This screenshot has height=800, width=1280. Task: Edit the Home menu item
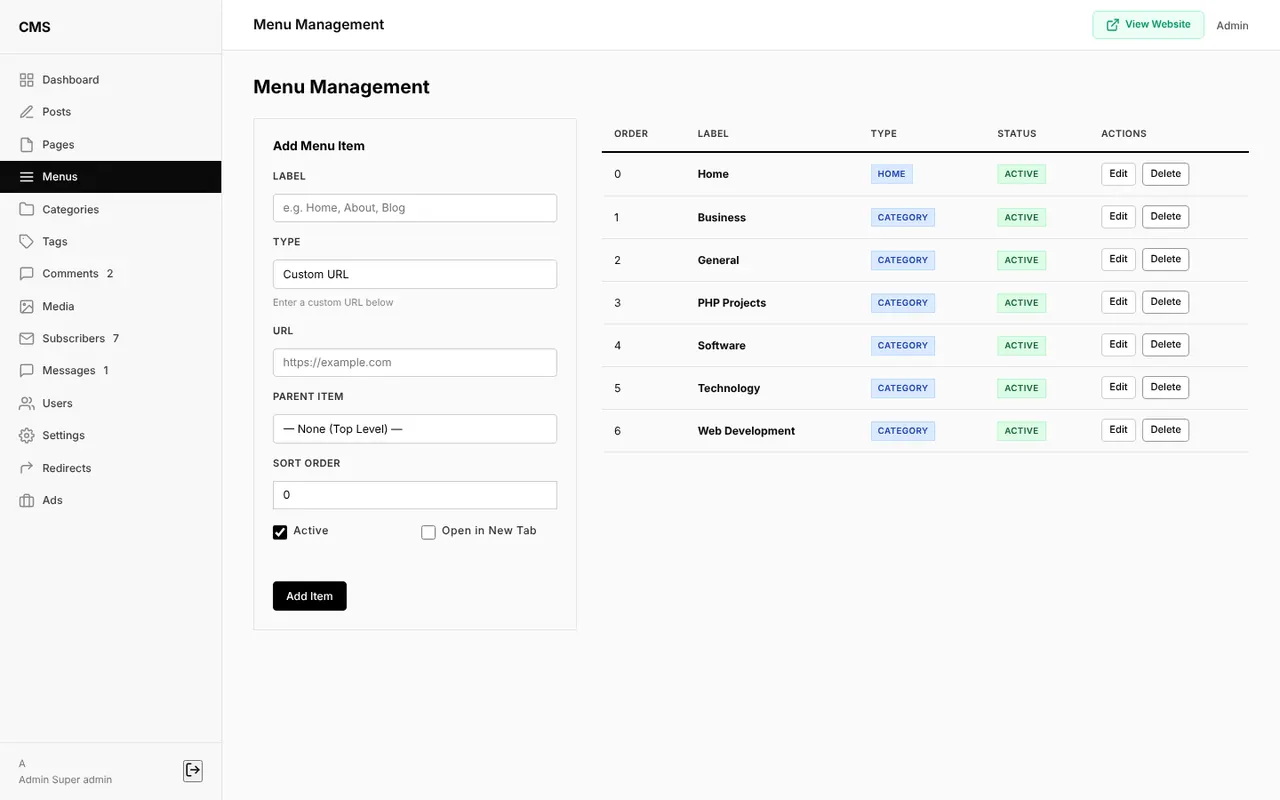(x=1118, y=174)
